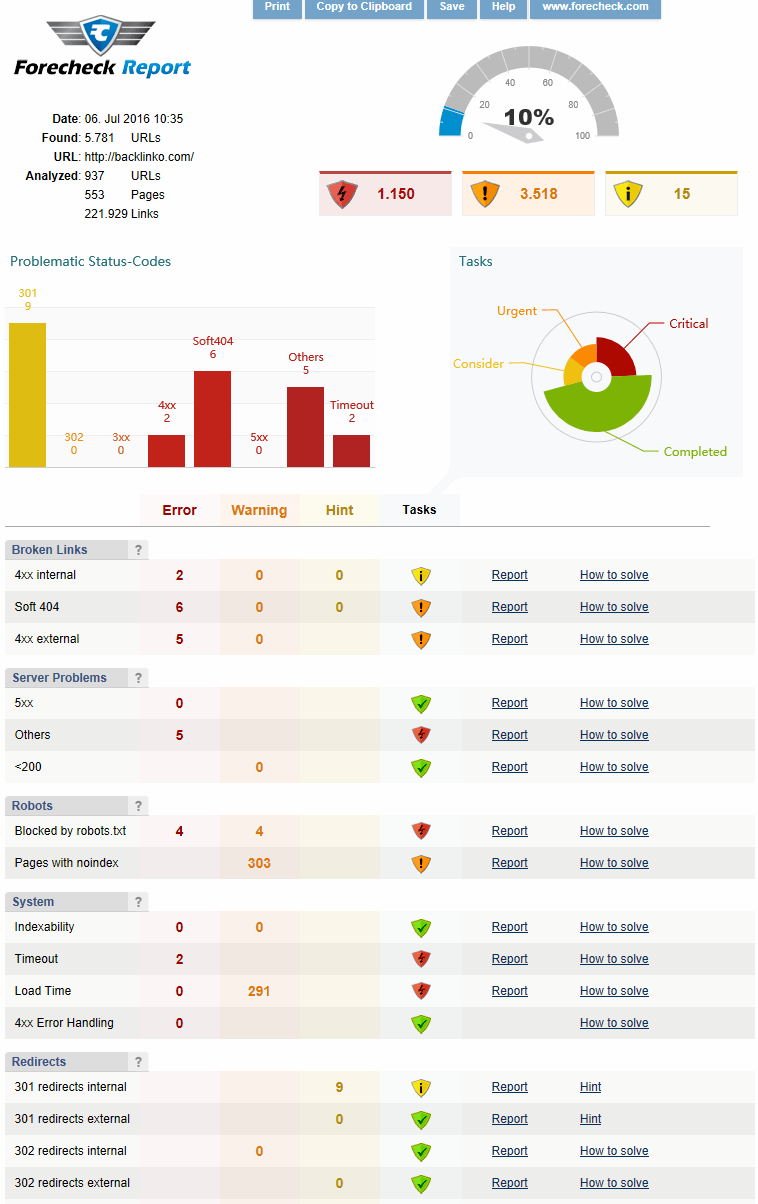Open the Redirects help question mark
The width and height of the screenshot is (758, 1204).
(x=139, y=1062)
